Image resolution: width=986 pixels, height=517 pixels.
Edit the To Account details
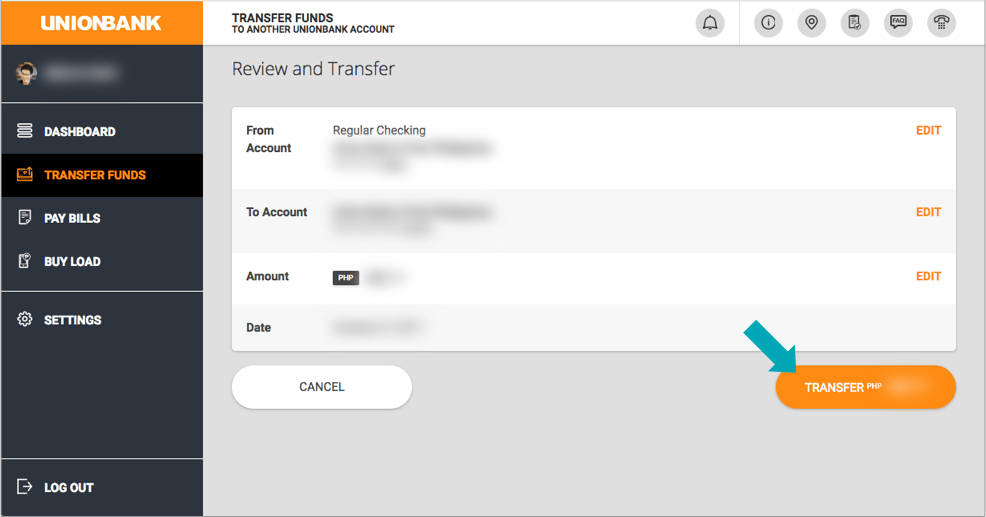(928, 212)
